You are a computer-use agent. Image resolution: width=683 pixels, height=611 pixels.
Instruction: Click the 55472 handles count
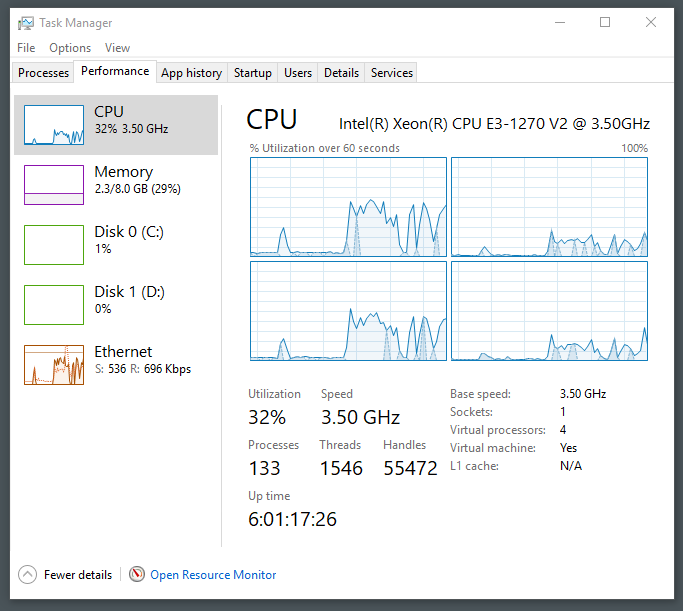(410, 469)
